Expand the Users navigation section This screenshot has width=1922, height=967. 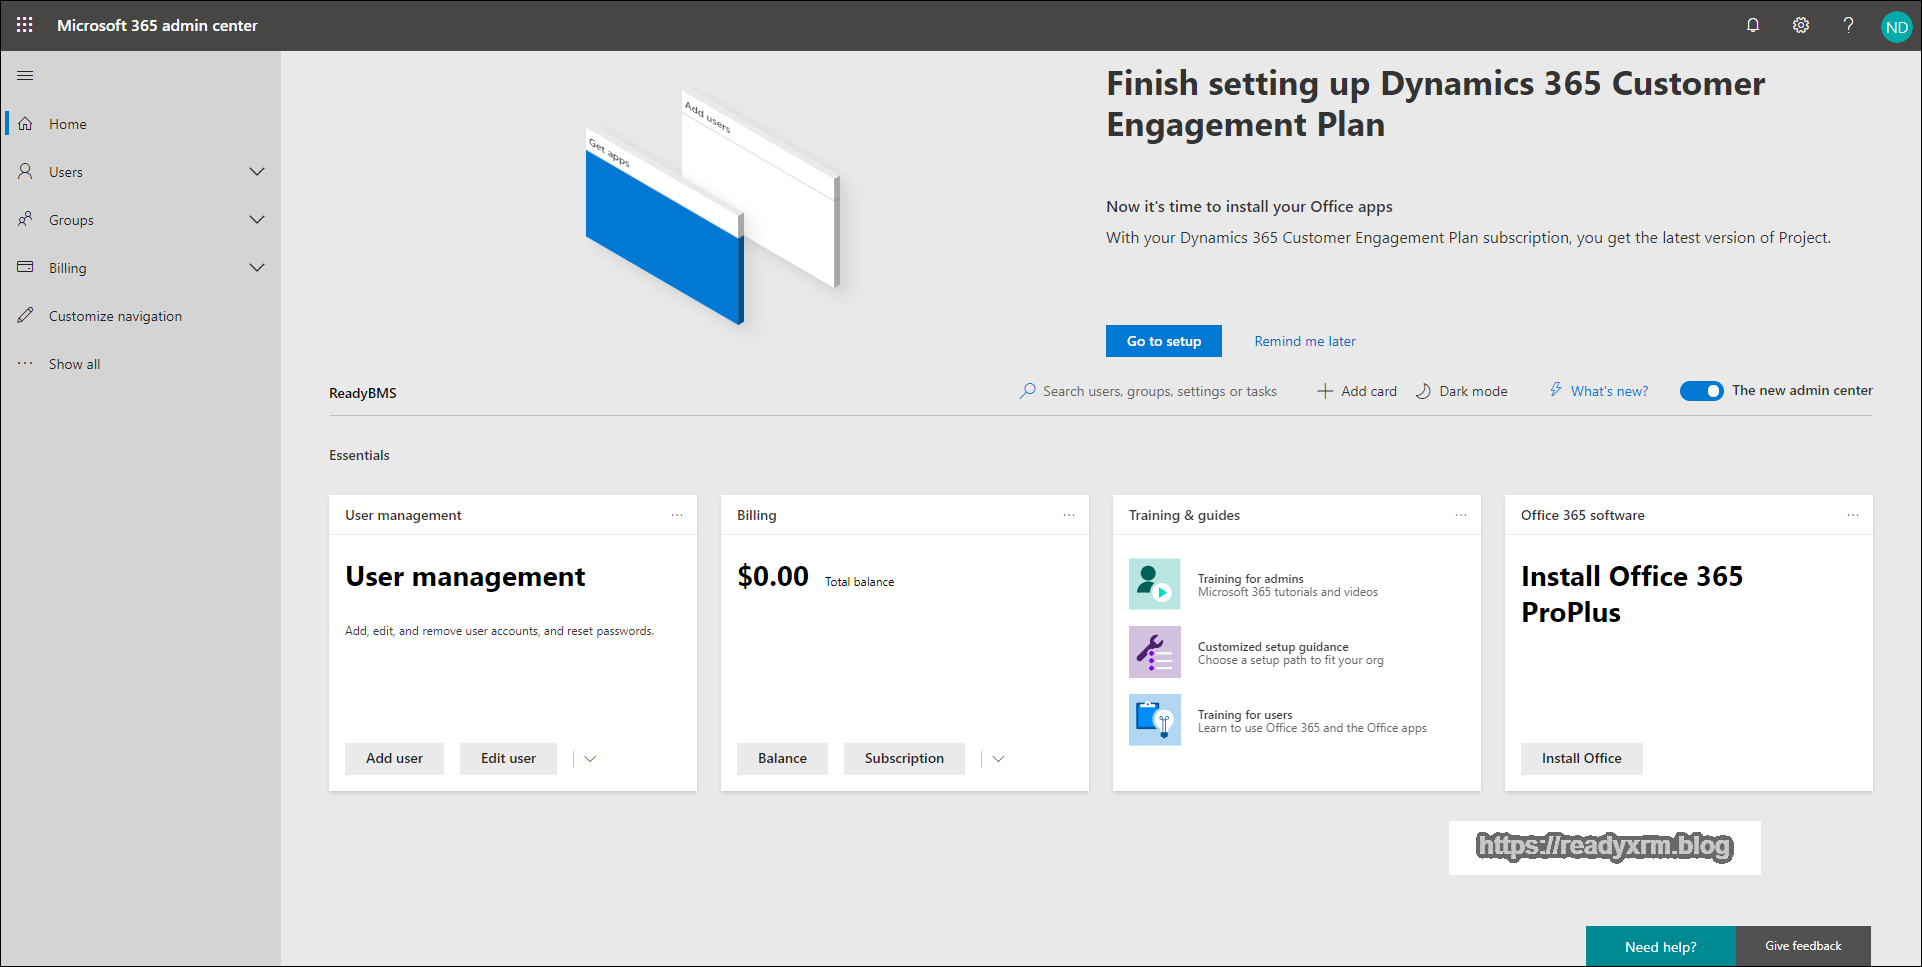point(257,172)
